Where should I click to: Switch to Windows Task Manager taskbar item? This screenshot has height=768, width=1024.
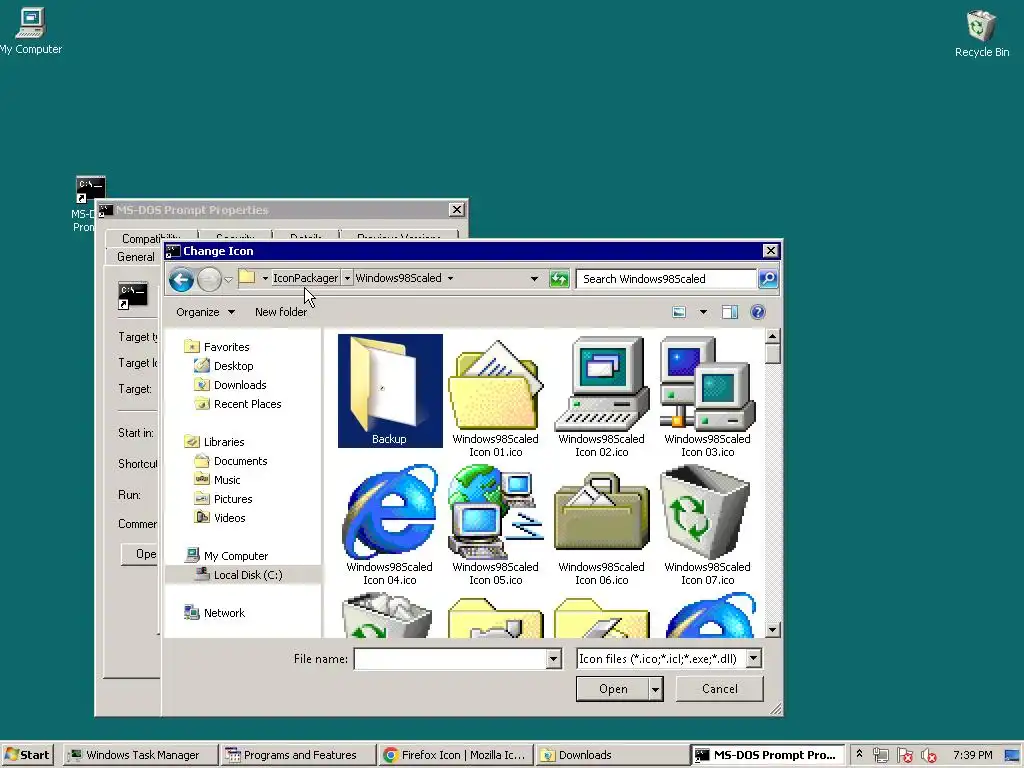tap(141, 755)
